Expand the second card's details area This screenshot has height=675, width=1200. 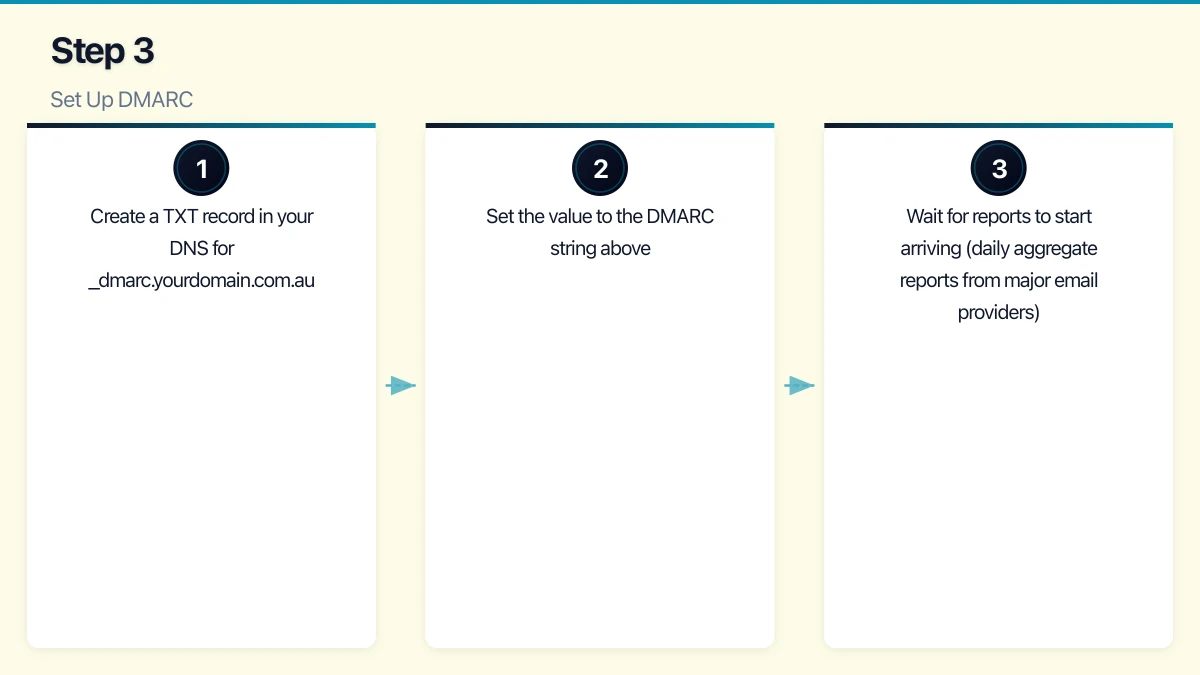[599, 450]
